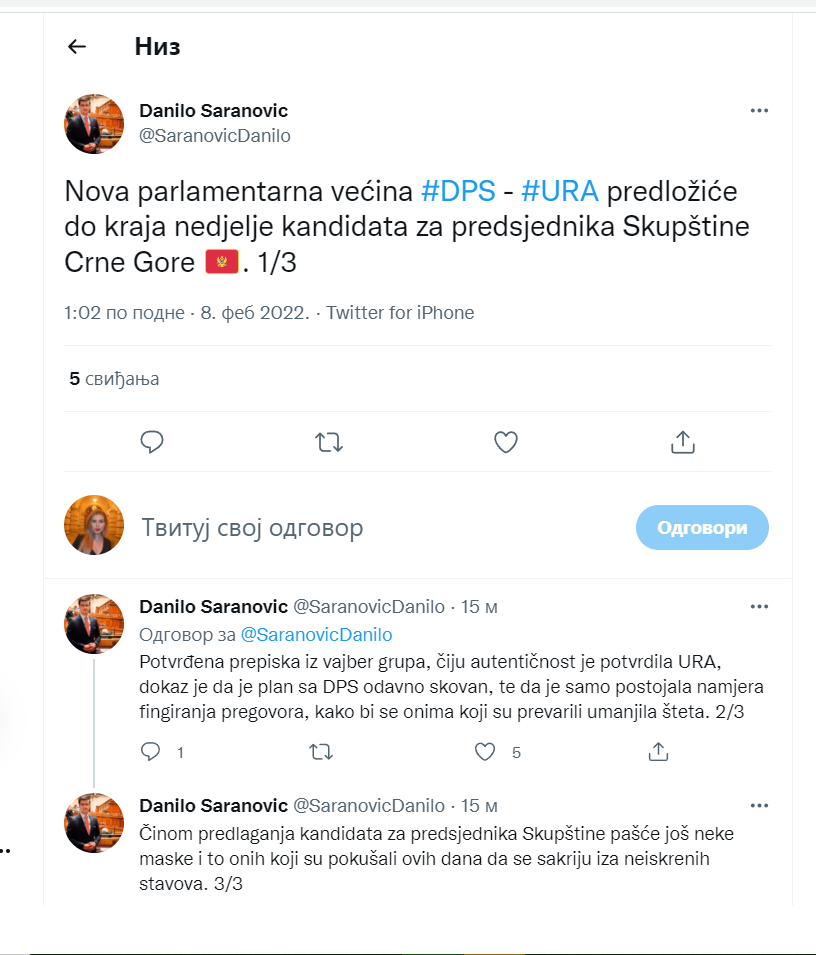Open @SaranovicDanilo mention in reply line
This screenshot has height=955, width=816.
[317, 635]
